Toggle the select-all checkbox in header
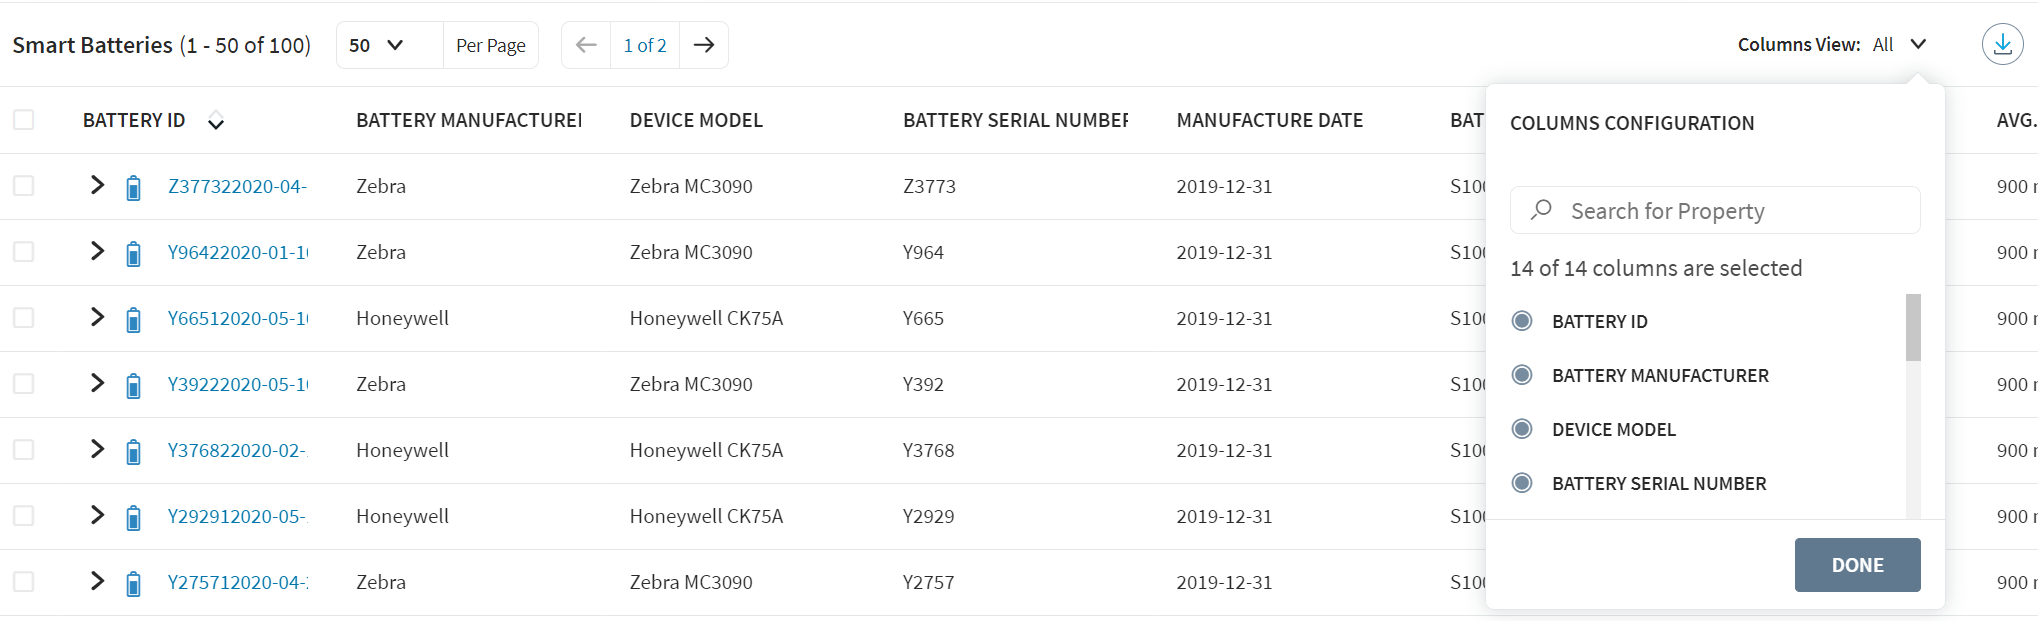The image size is (2038, 621). click(x=23, y=118)
